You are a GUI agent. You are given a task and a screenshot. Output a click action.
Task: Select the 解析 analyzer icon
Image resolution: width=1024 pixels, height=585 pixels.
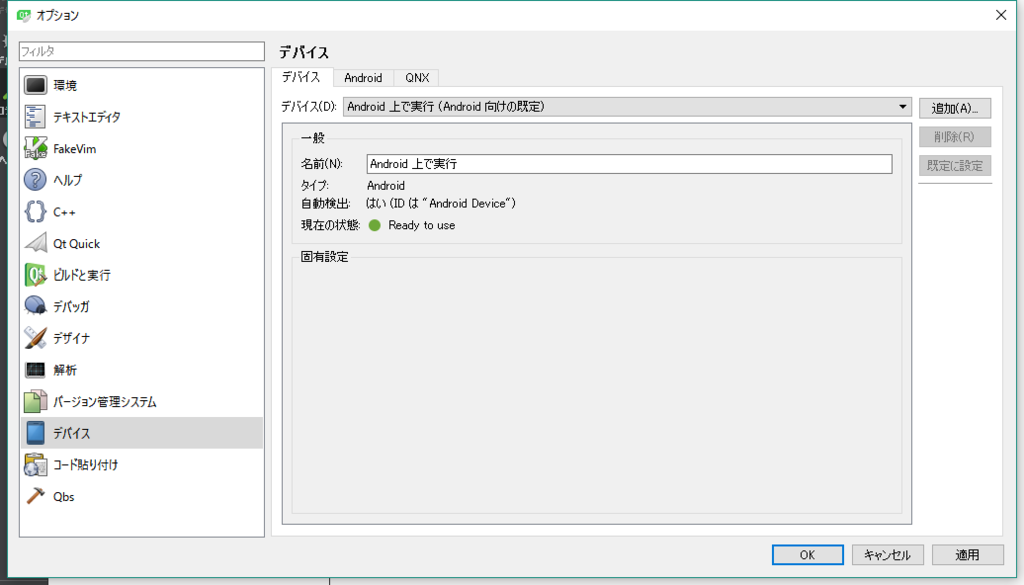click(x=35, y=370)
